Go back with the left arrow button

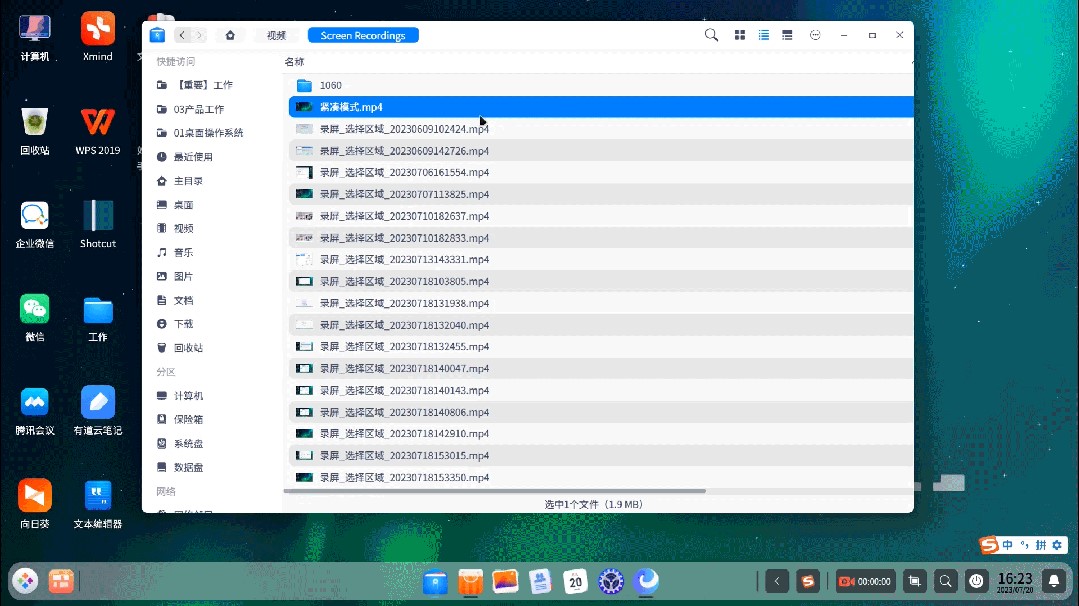tap(182, 35)
